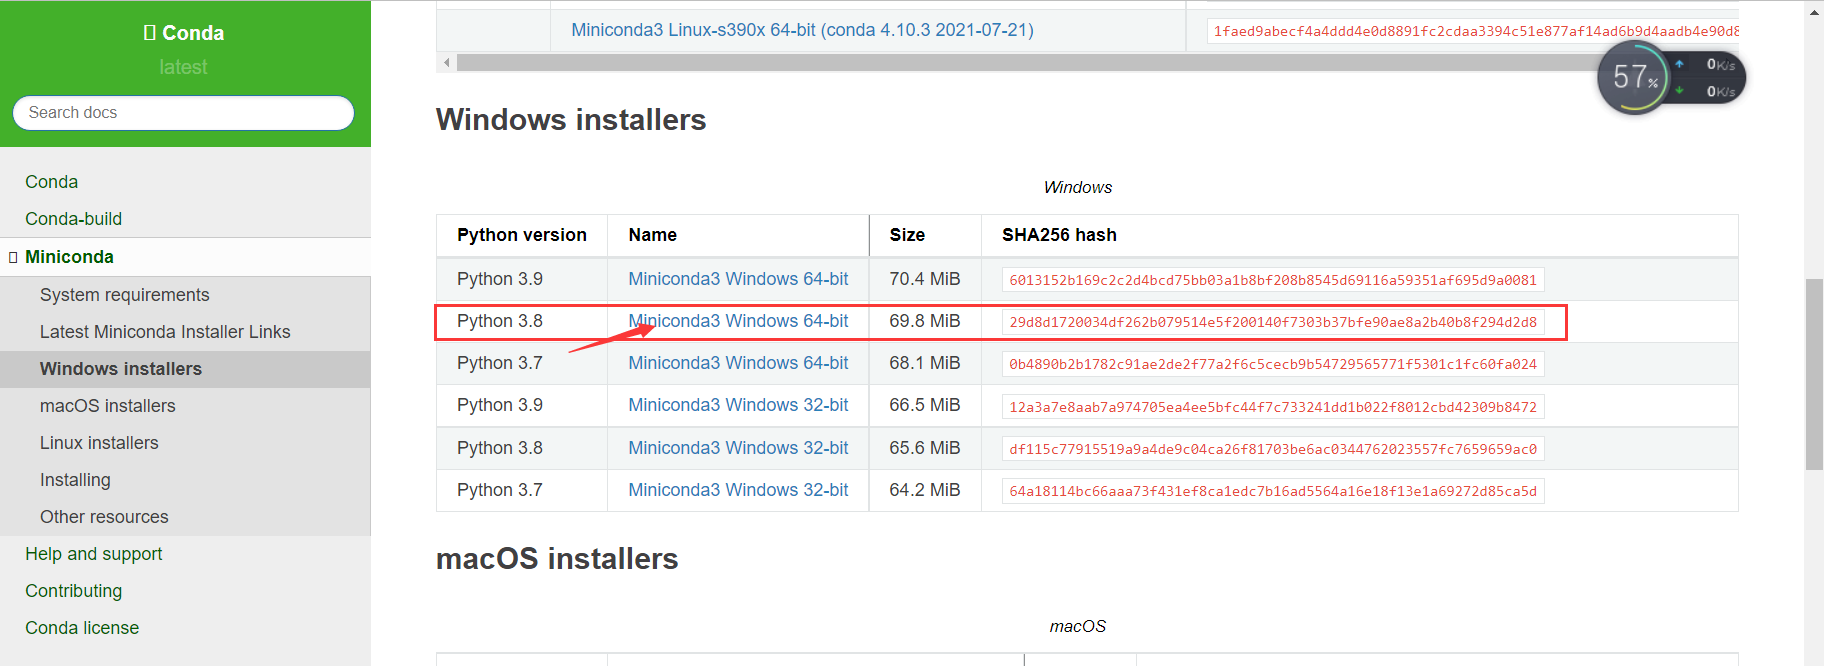Click the Conda home icon in header
Image resolution: width=1824 pixels, height=666 pixels.
click(x=150, y=33)
